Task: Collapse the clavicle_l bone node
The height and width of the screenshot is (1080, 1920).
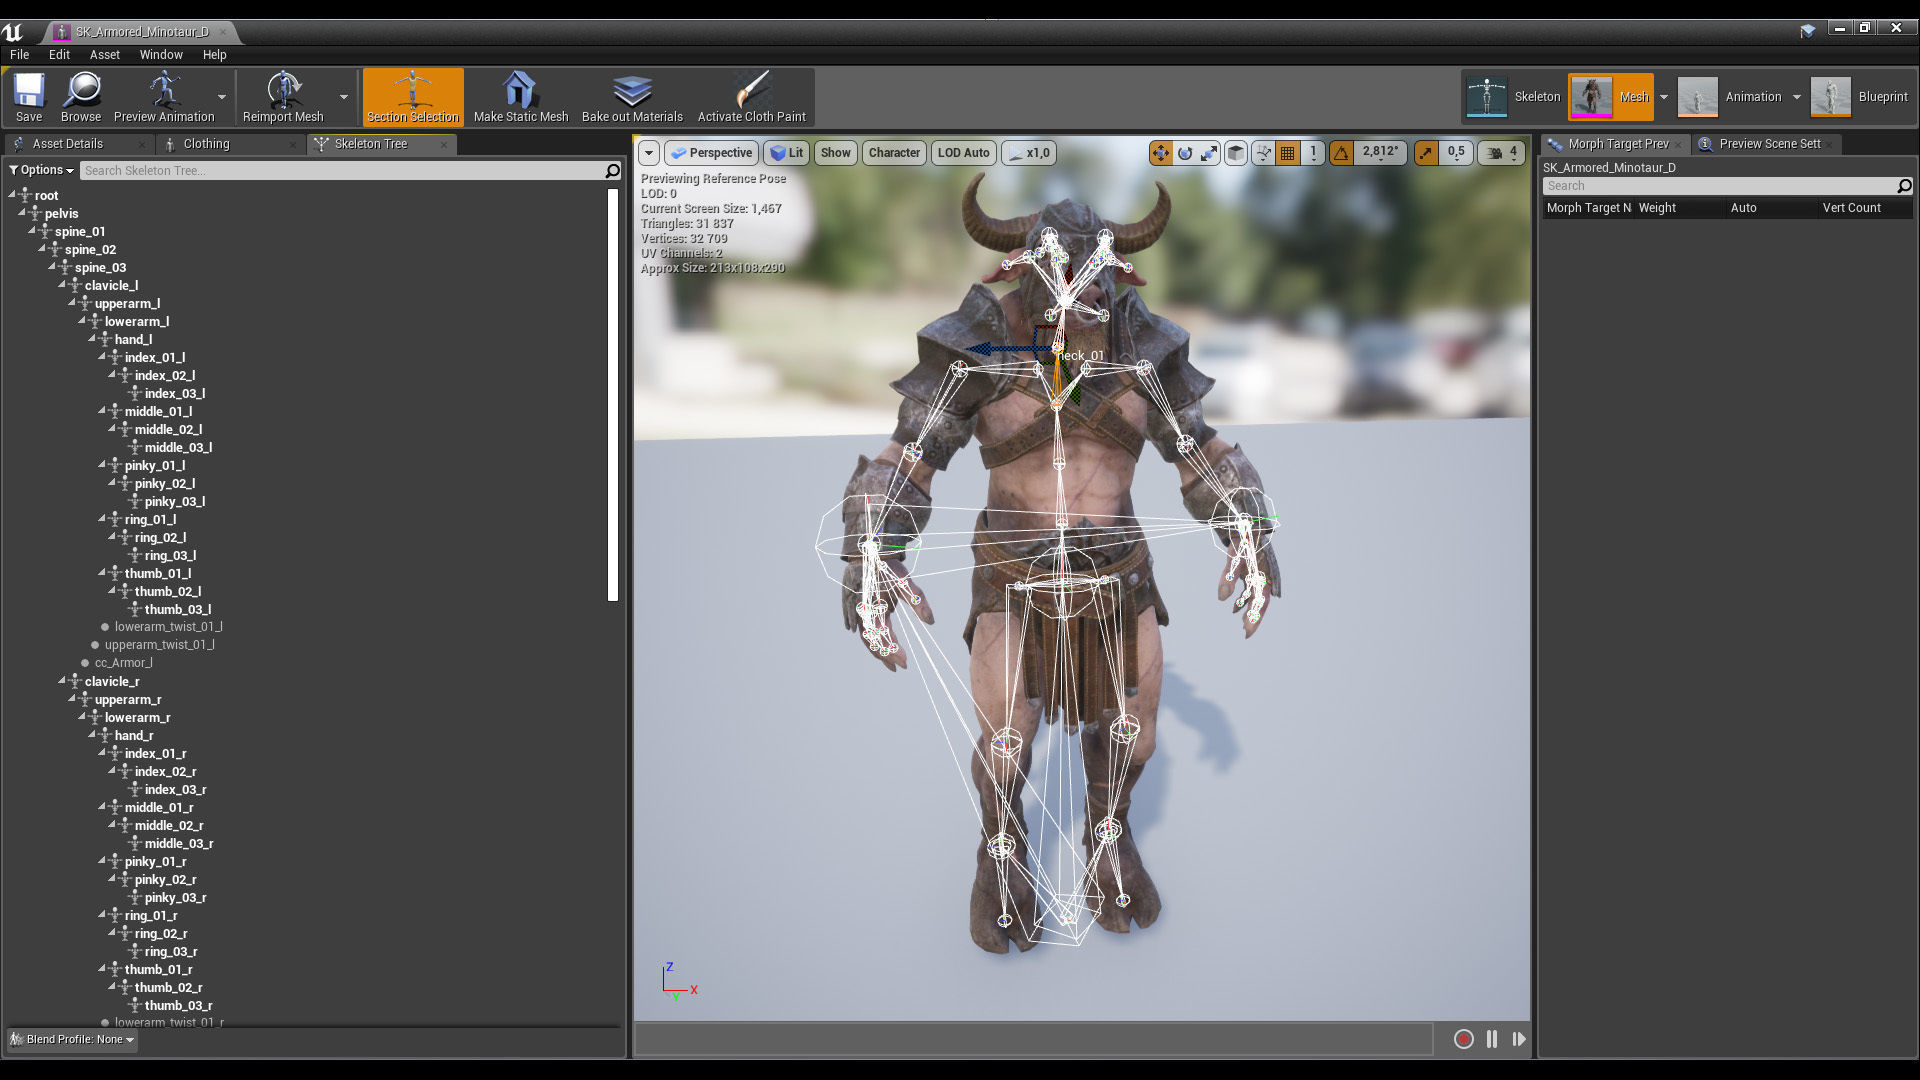Action: pos(62,285)
